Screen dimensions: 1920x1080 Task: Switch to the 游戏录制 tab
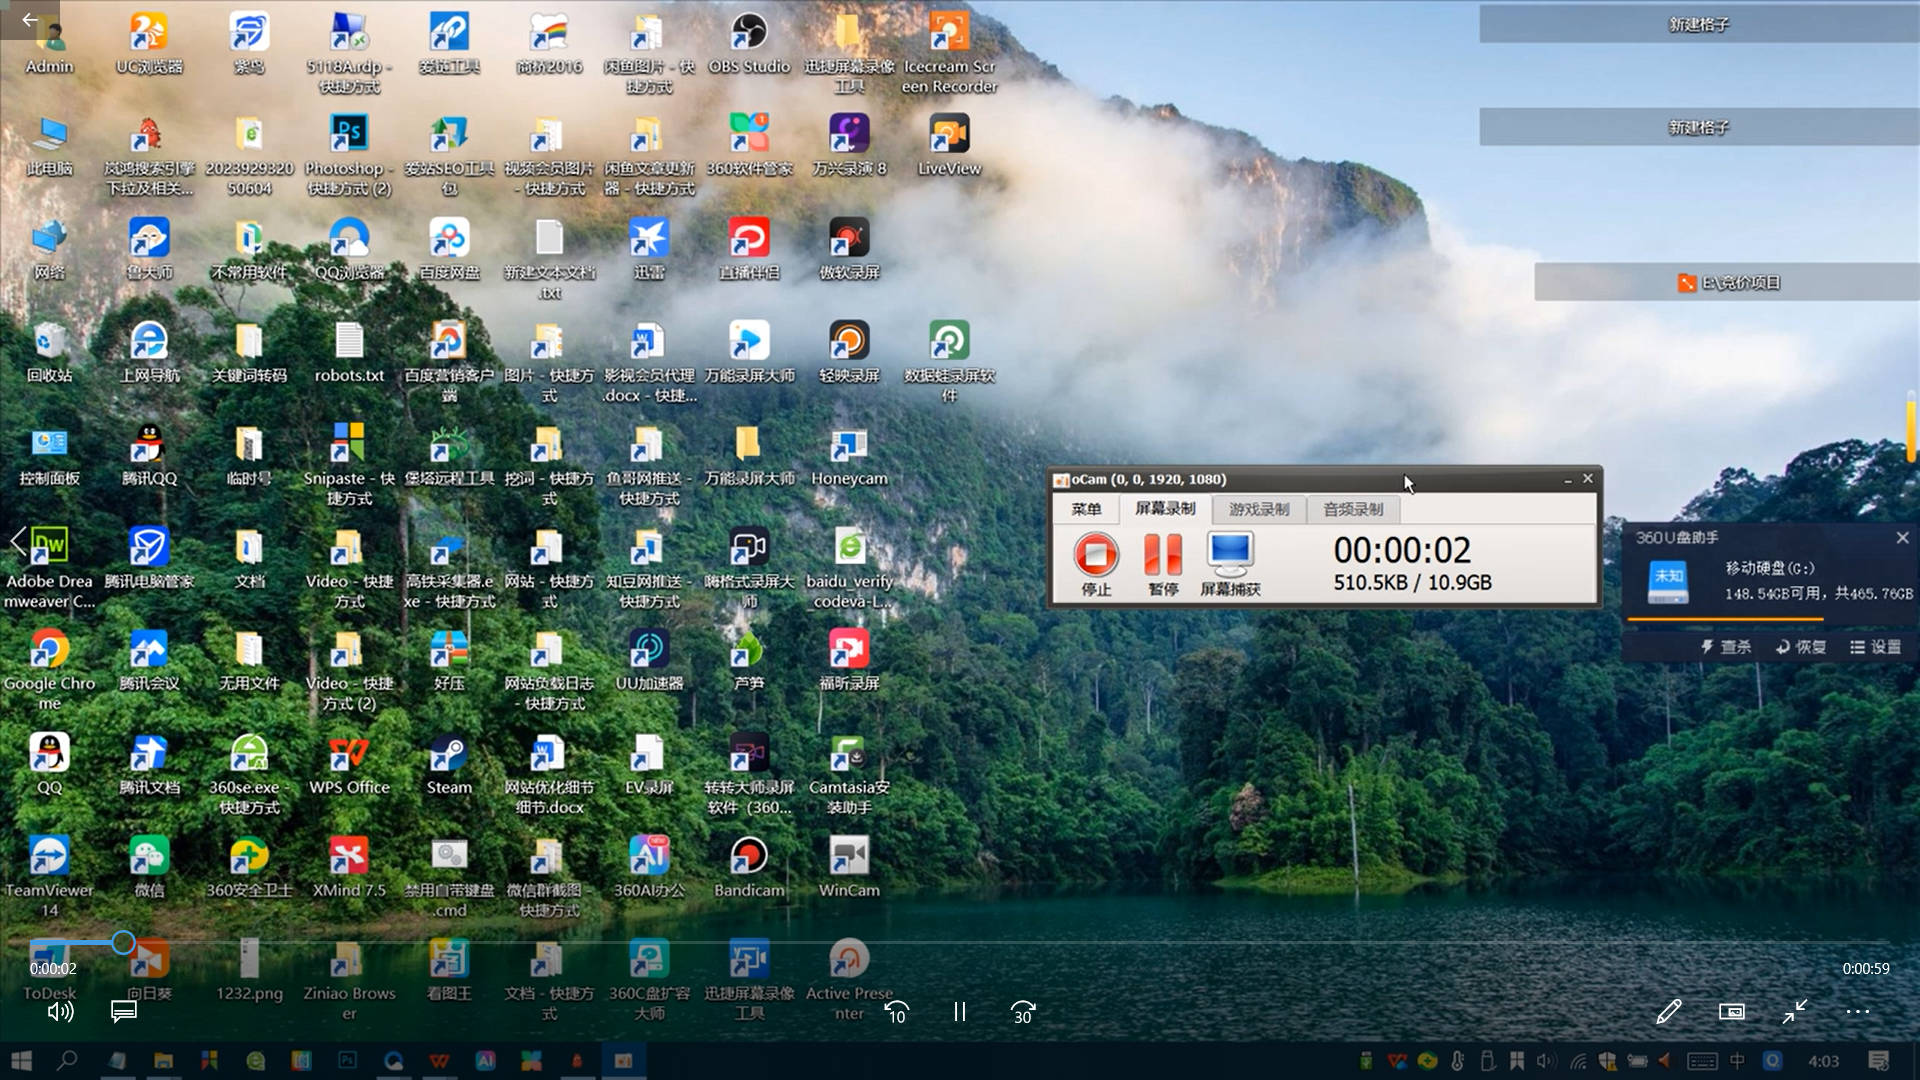coord(1259,509)
